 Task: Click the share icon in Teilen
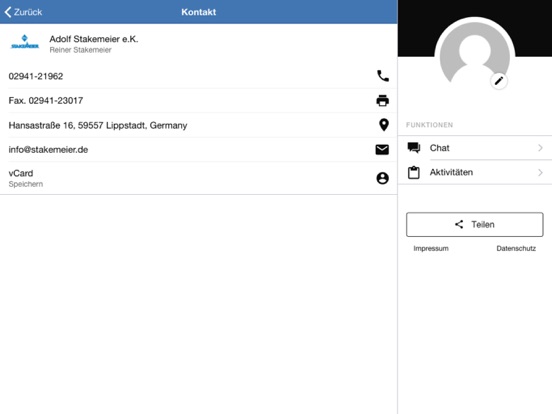pyautogui.click(x=459, y=224)
